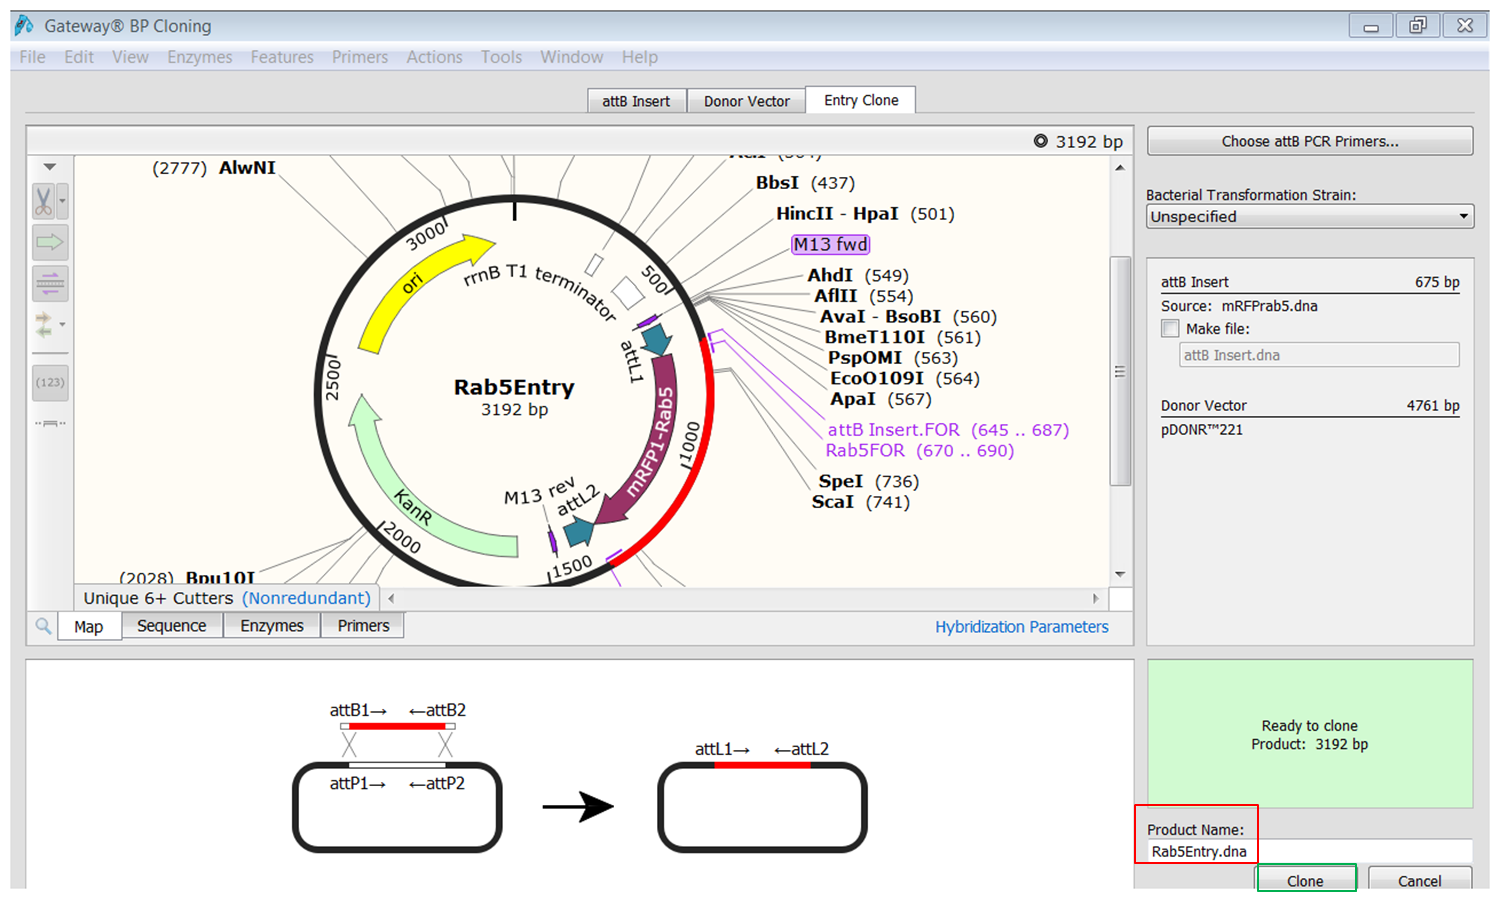Select the Entry Clone tab
Screen dimensions: 1500x899
click(x=861, y=100)
